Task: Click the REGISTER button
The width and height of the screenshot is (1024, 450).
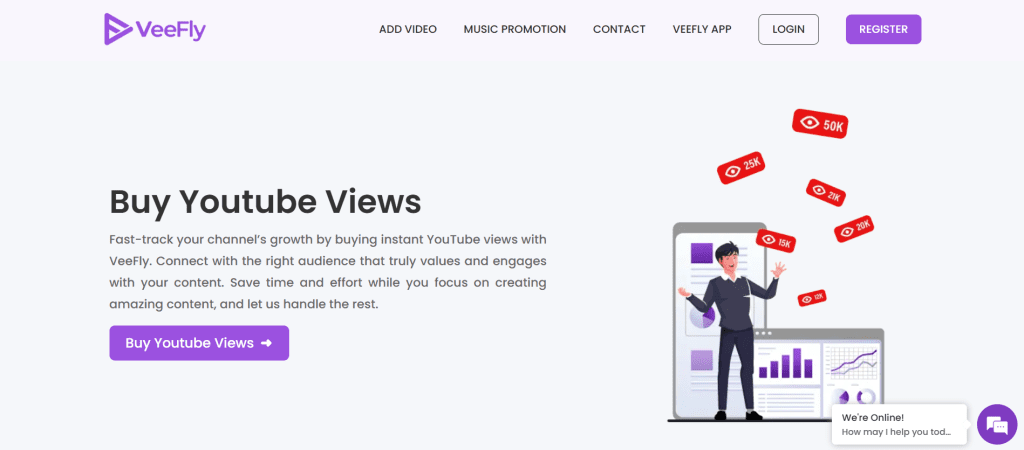Action: click(884, 29)
